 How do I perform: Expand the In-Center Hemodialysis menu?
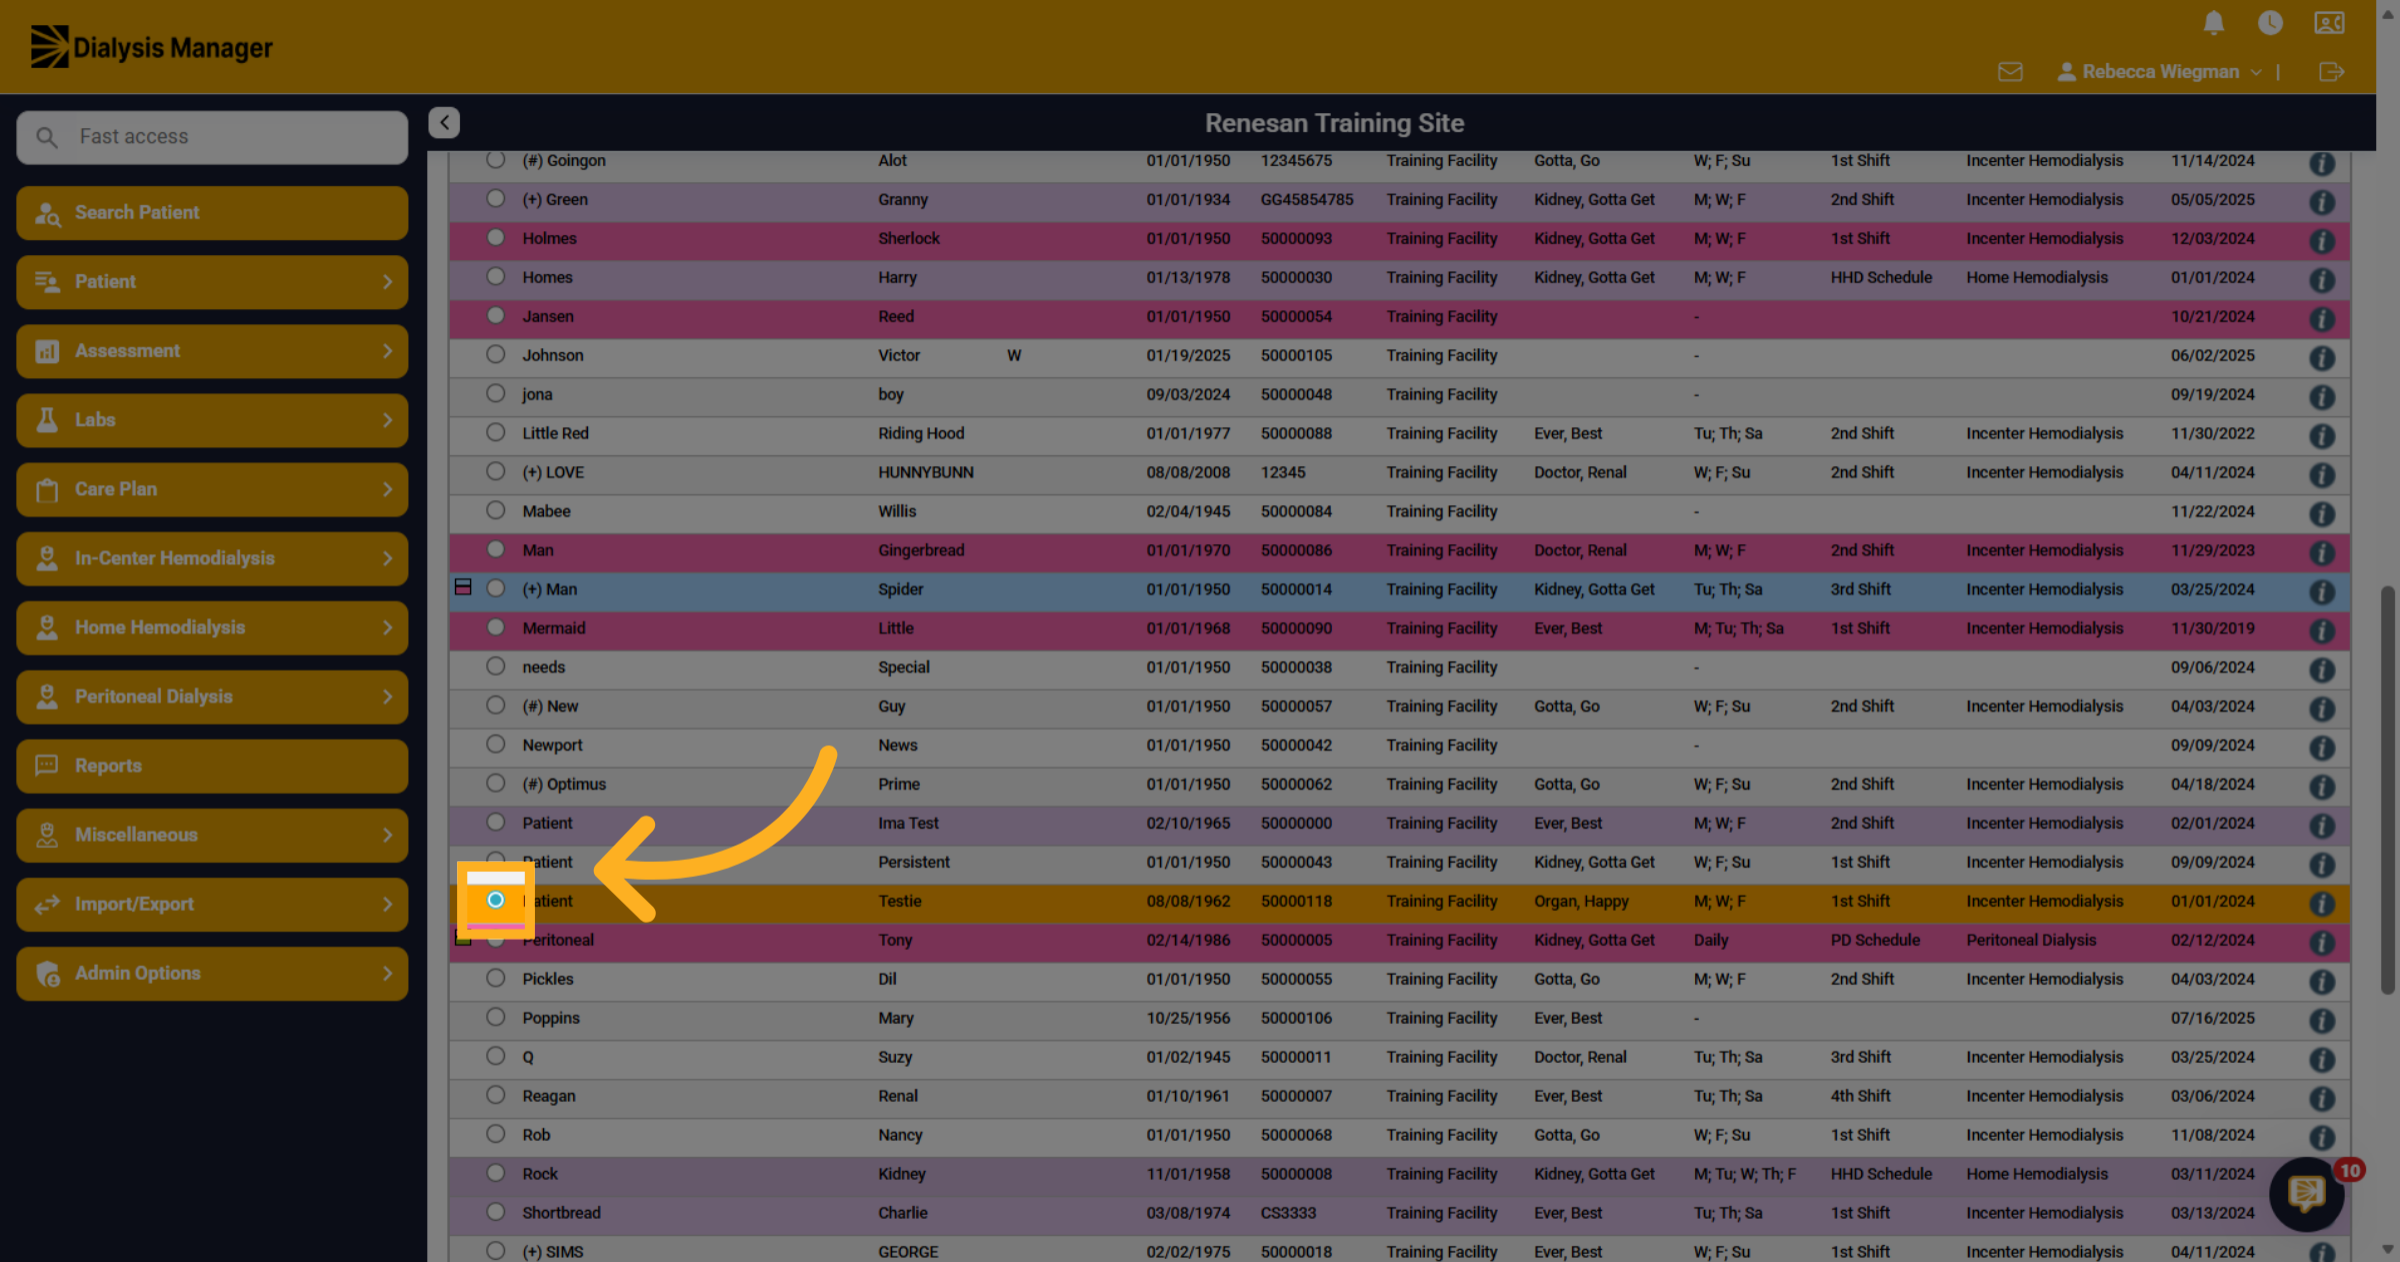click(x=212, y=558)
